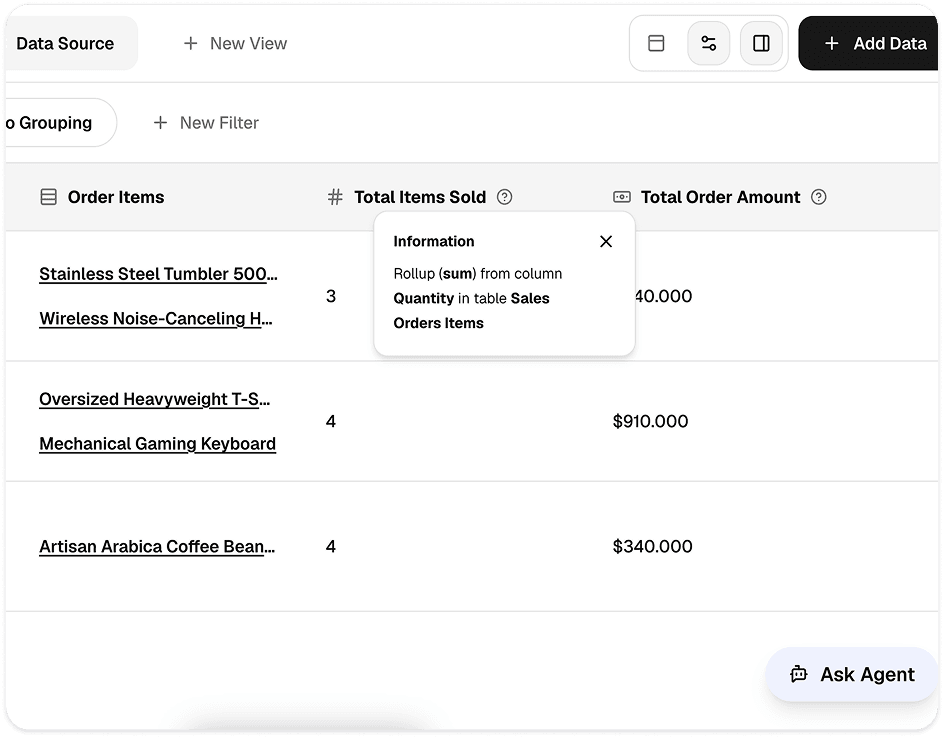Click the Order Items column list icon
Image resolution: width=944 pixels, height=738 pixels.
click(x=49, y=197)
